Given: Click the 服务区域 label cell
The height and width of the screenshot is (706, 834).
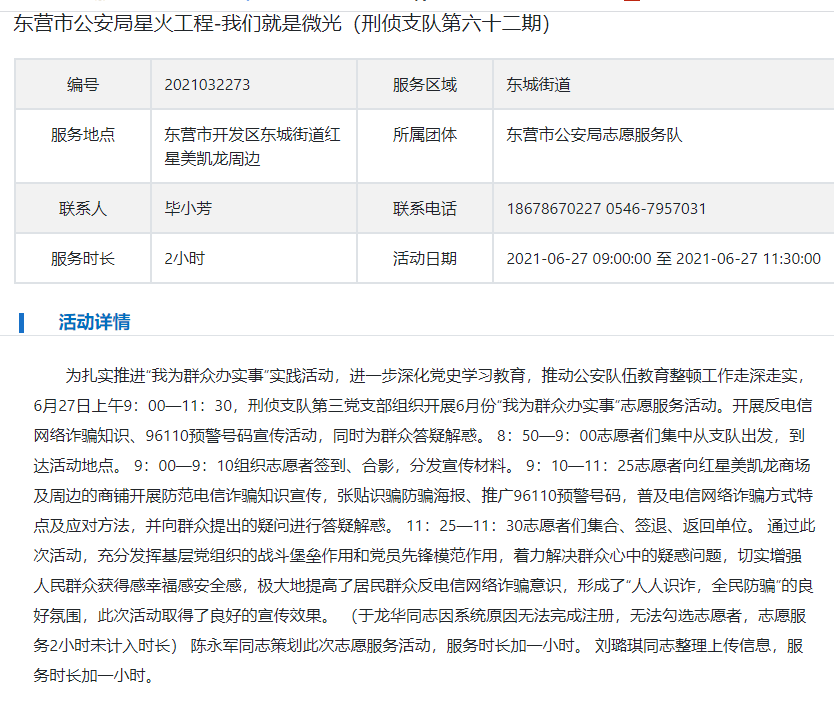Looking at the screenshot, I should click(x=424, y=85).
